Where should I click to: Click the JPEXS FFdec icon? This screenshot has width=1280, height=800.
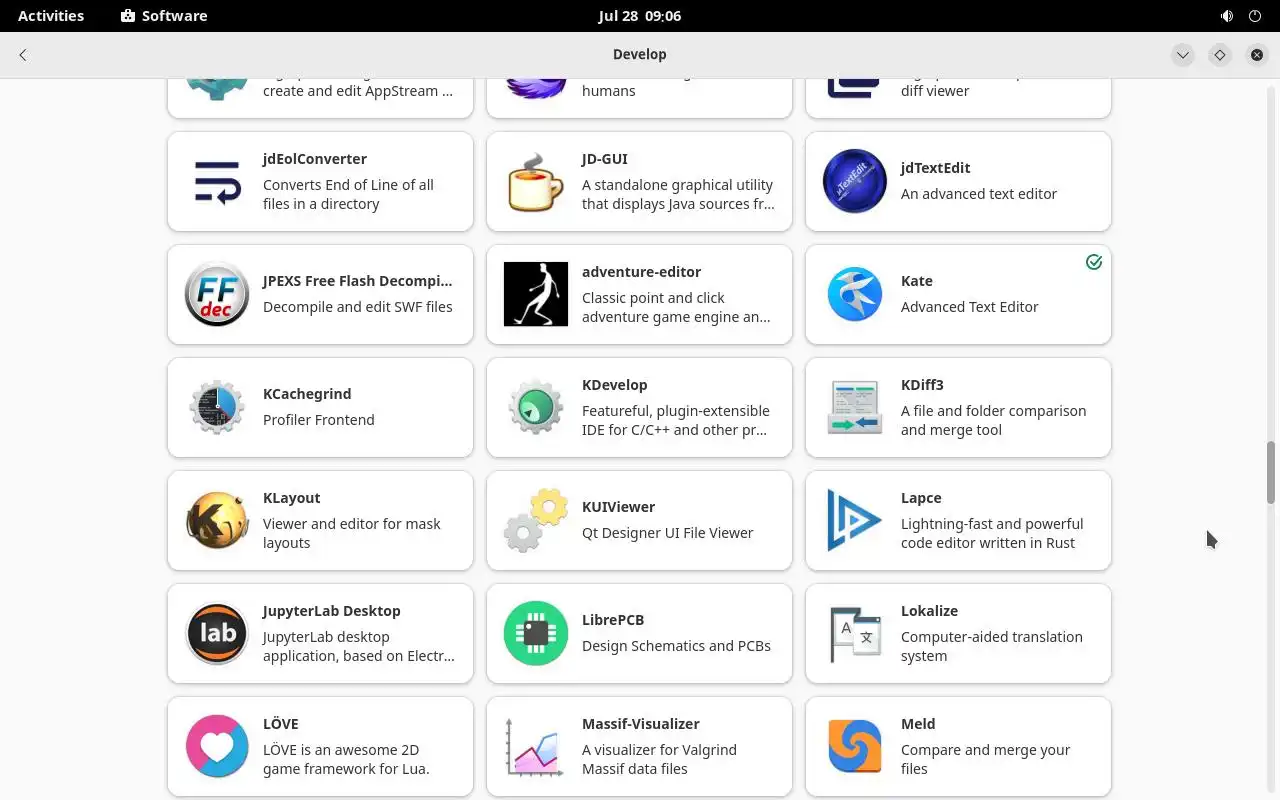(x=217, y=294)
